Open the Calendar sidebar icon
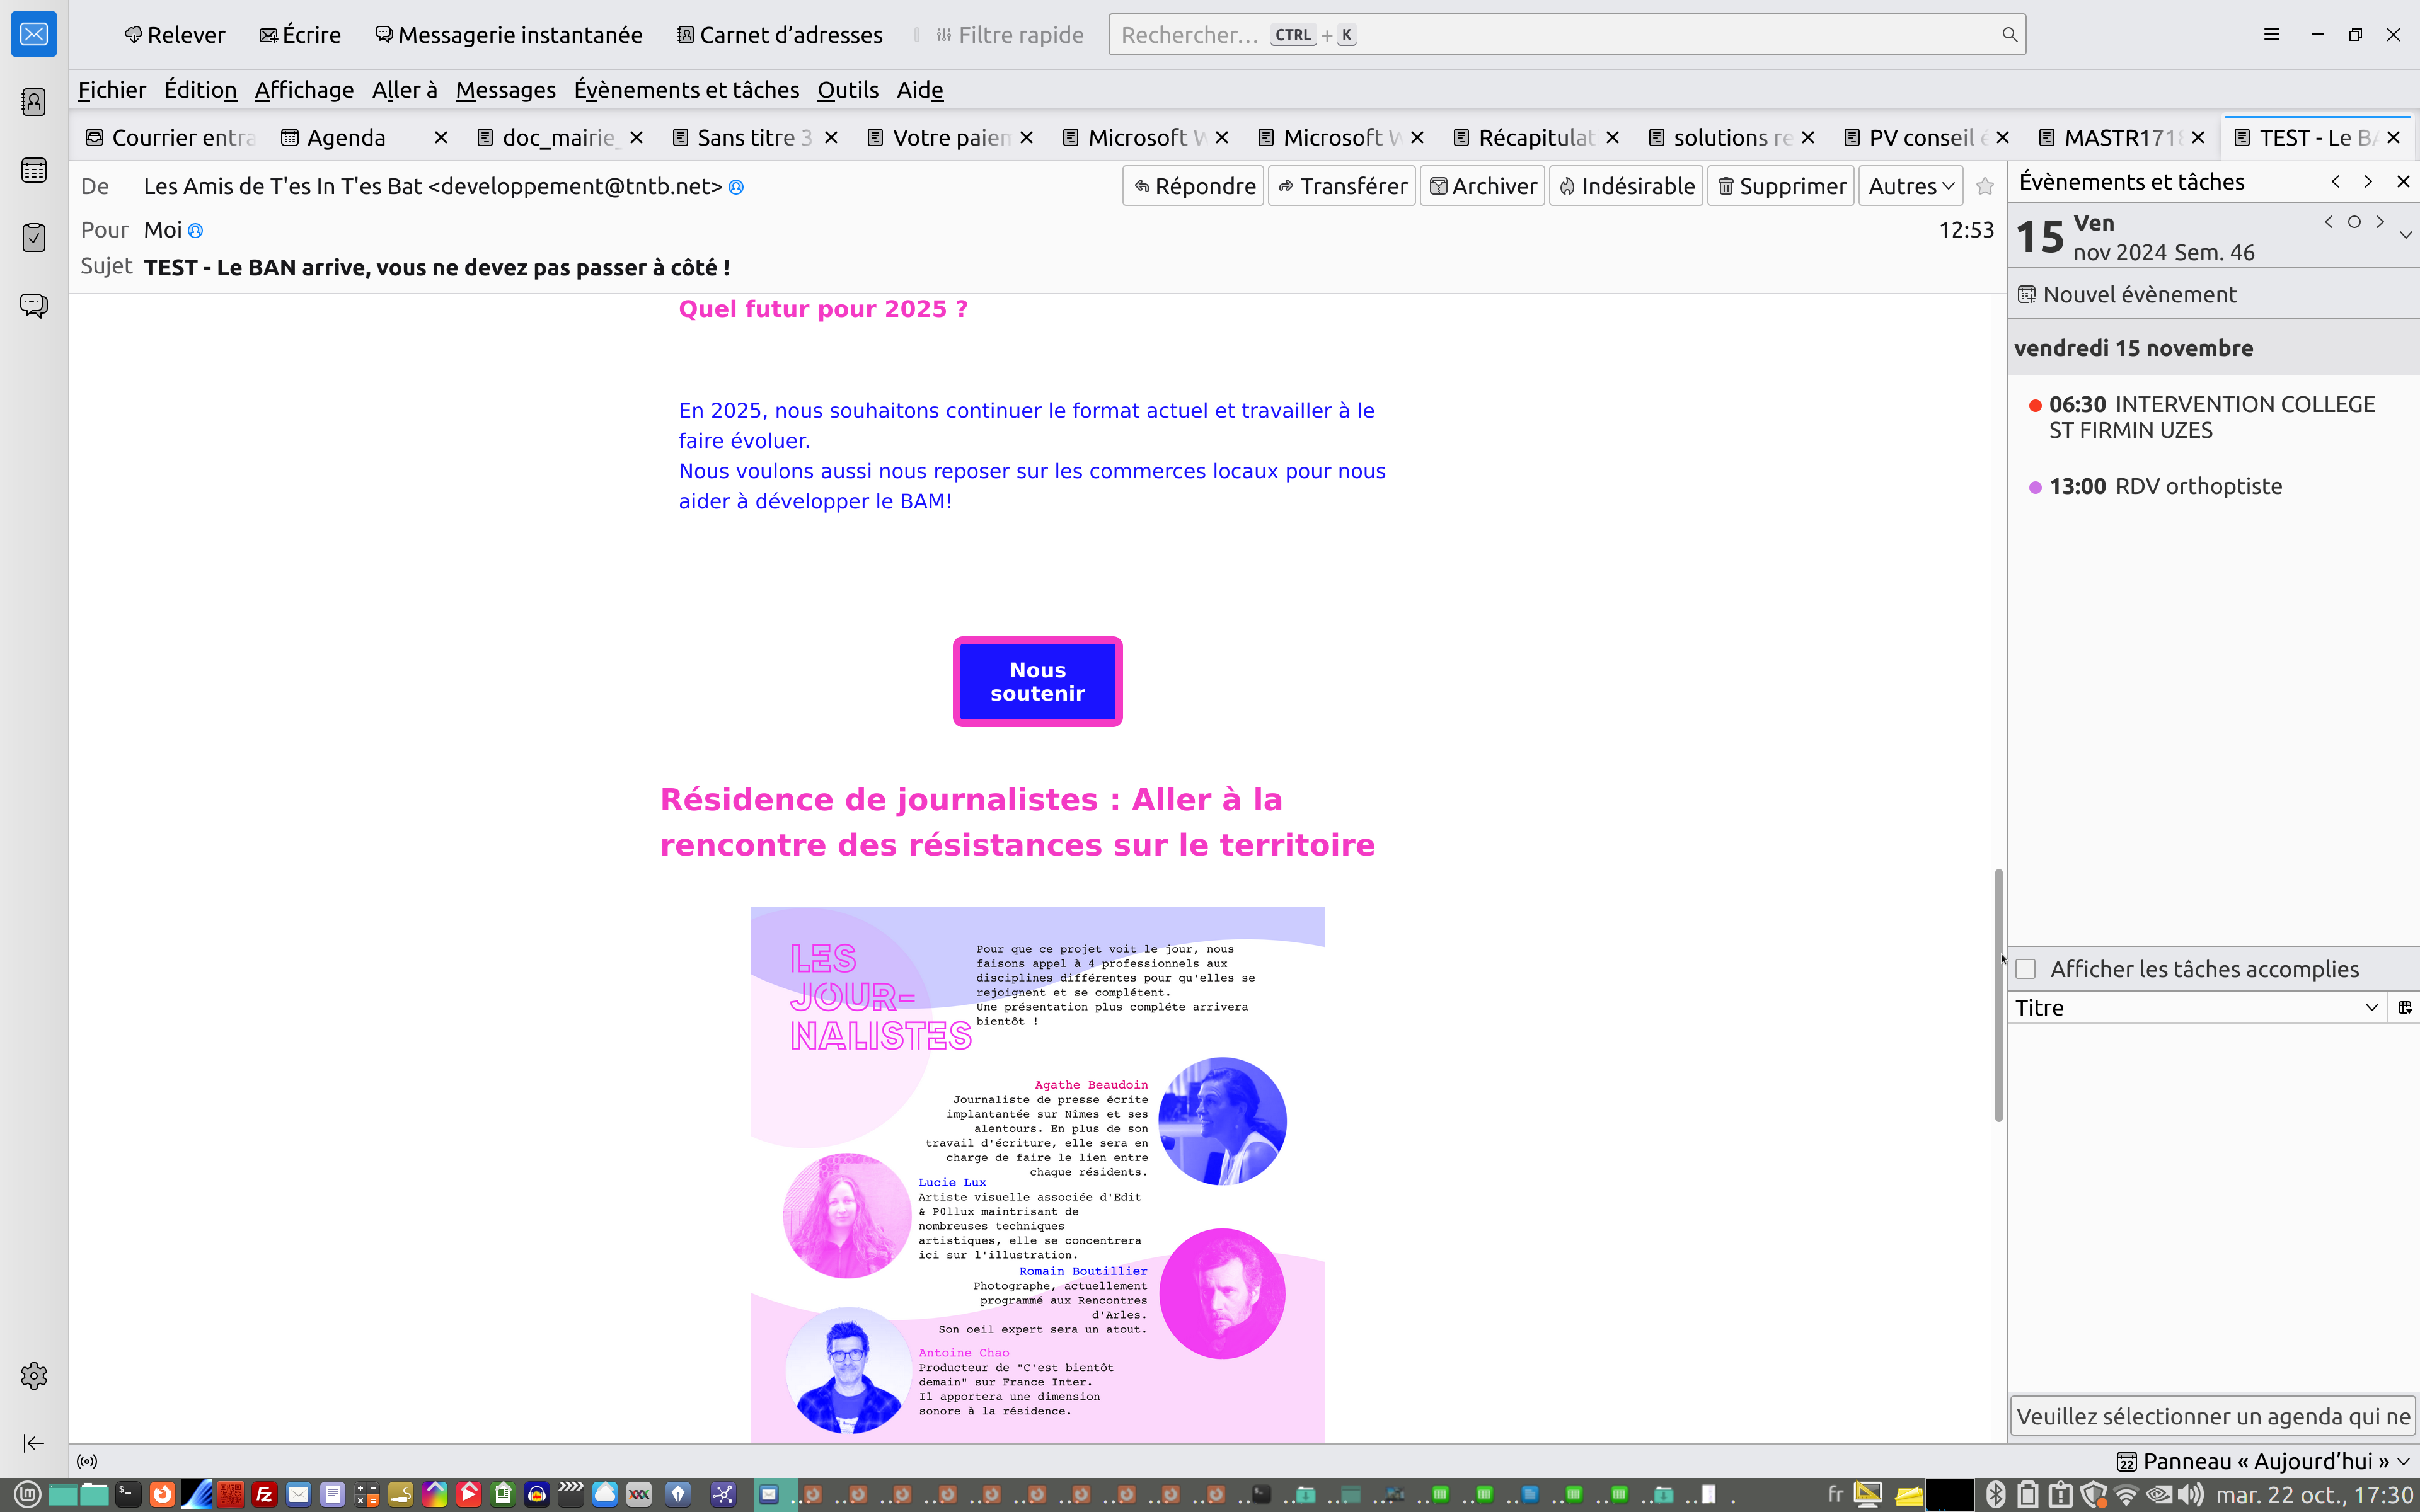Viewport: 2420px width, 1512px height. tap(34, 170)
